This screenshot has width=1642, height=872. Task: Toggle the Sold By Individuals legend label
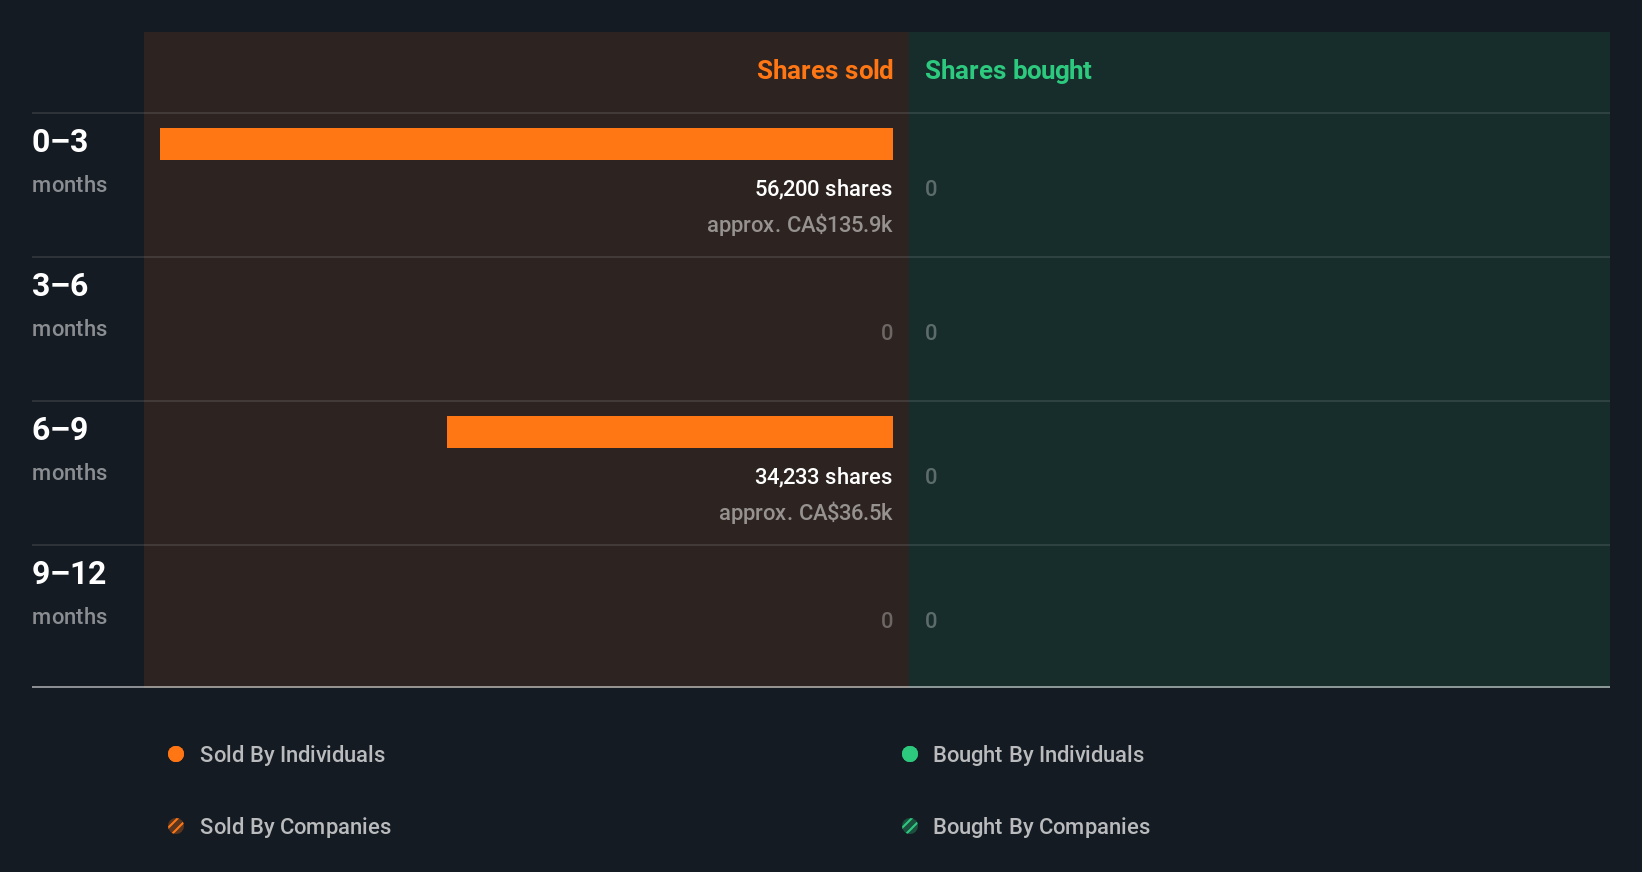(x=292, y=754)
